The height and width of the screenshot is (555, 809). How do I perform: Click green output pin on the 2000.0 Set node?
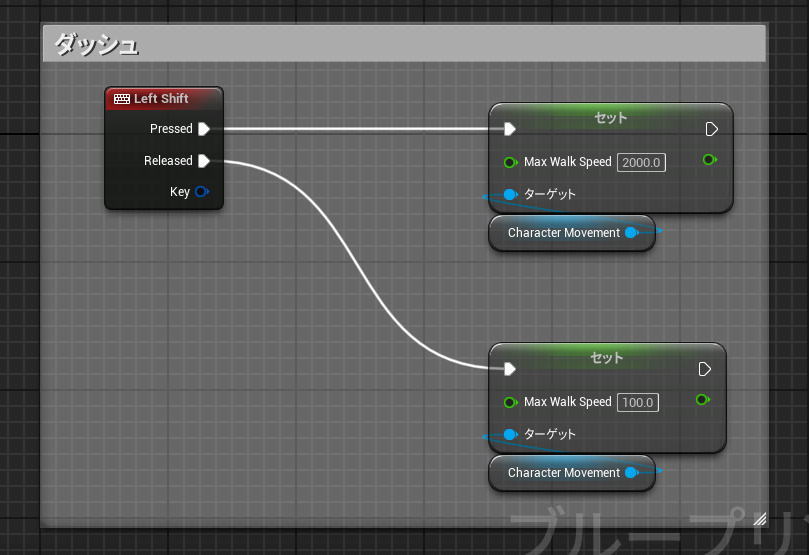[709, 159]
